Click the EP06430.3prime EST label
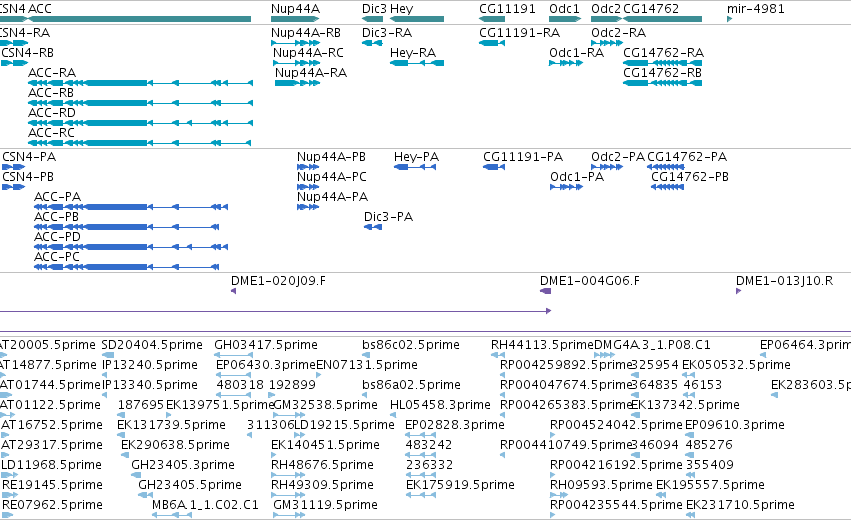 tap(265, 365)
